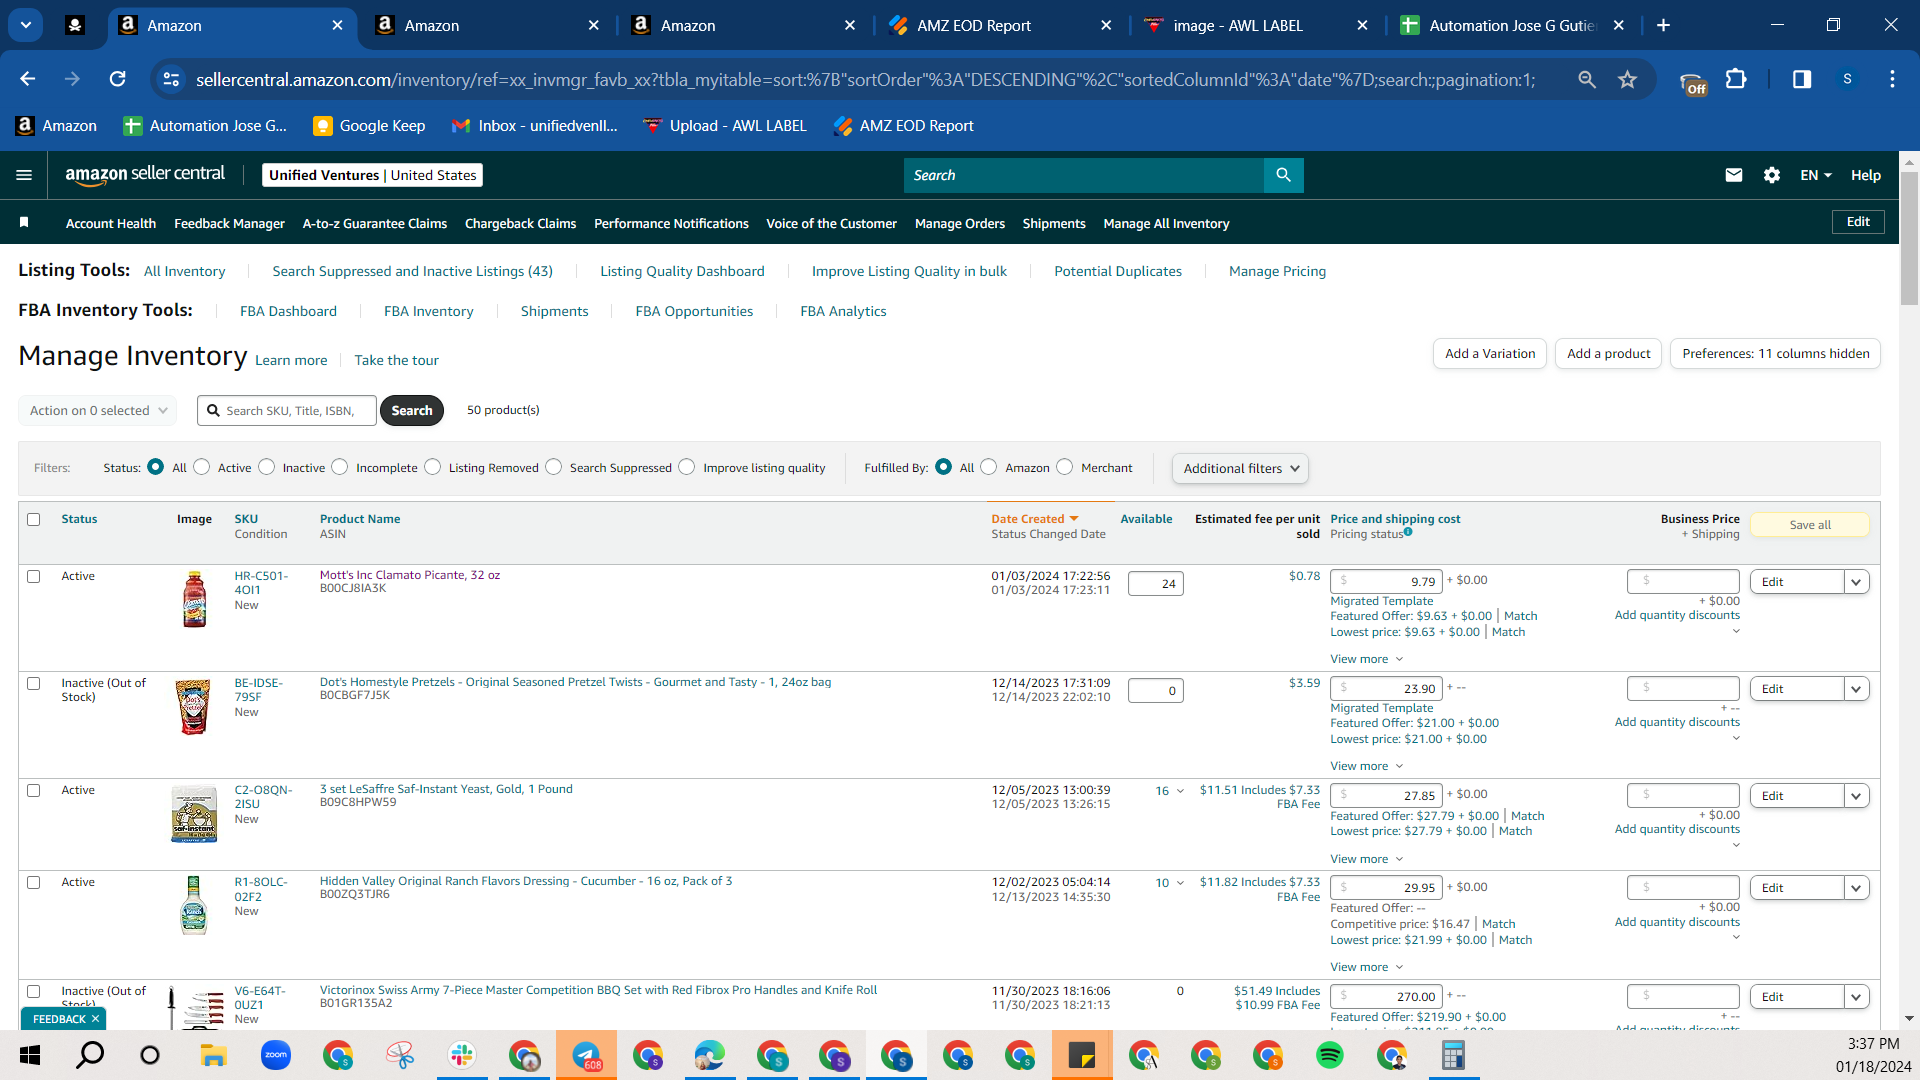Viewport: 1920px width, 1080px height.
Task: Bookmark this page with the star icon
Action: pos(1628,79)
